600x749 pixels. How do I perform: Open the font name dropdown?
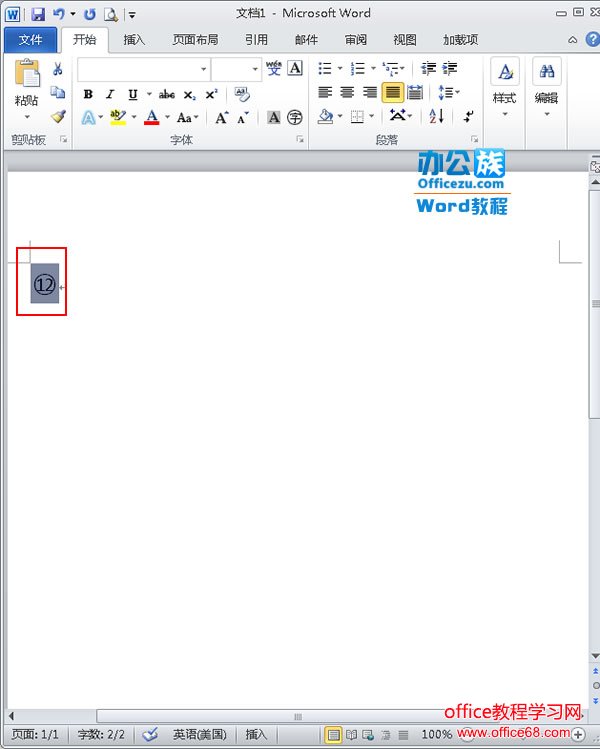coord(204,69)
